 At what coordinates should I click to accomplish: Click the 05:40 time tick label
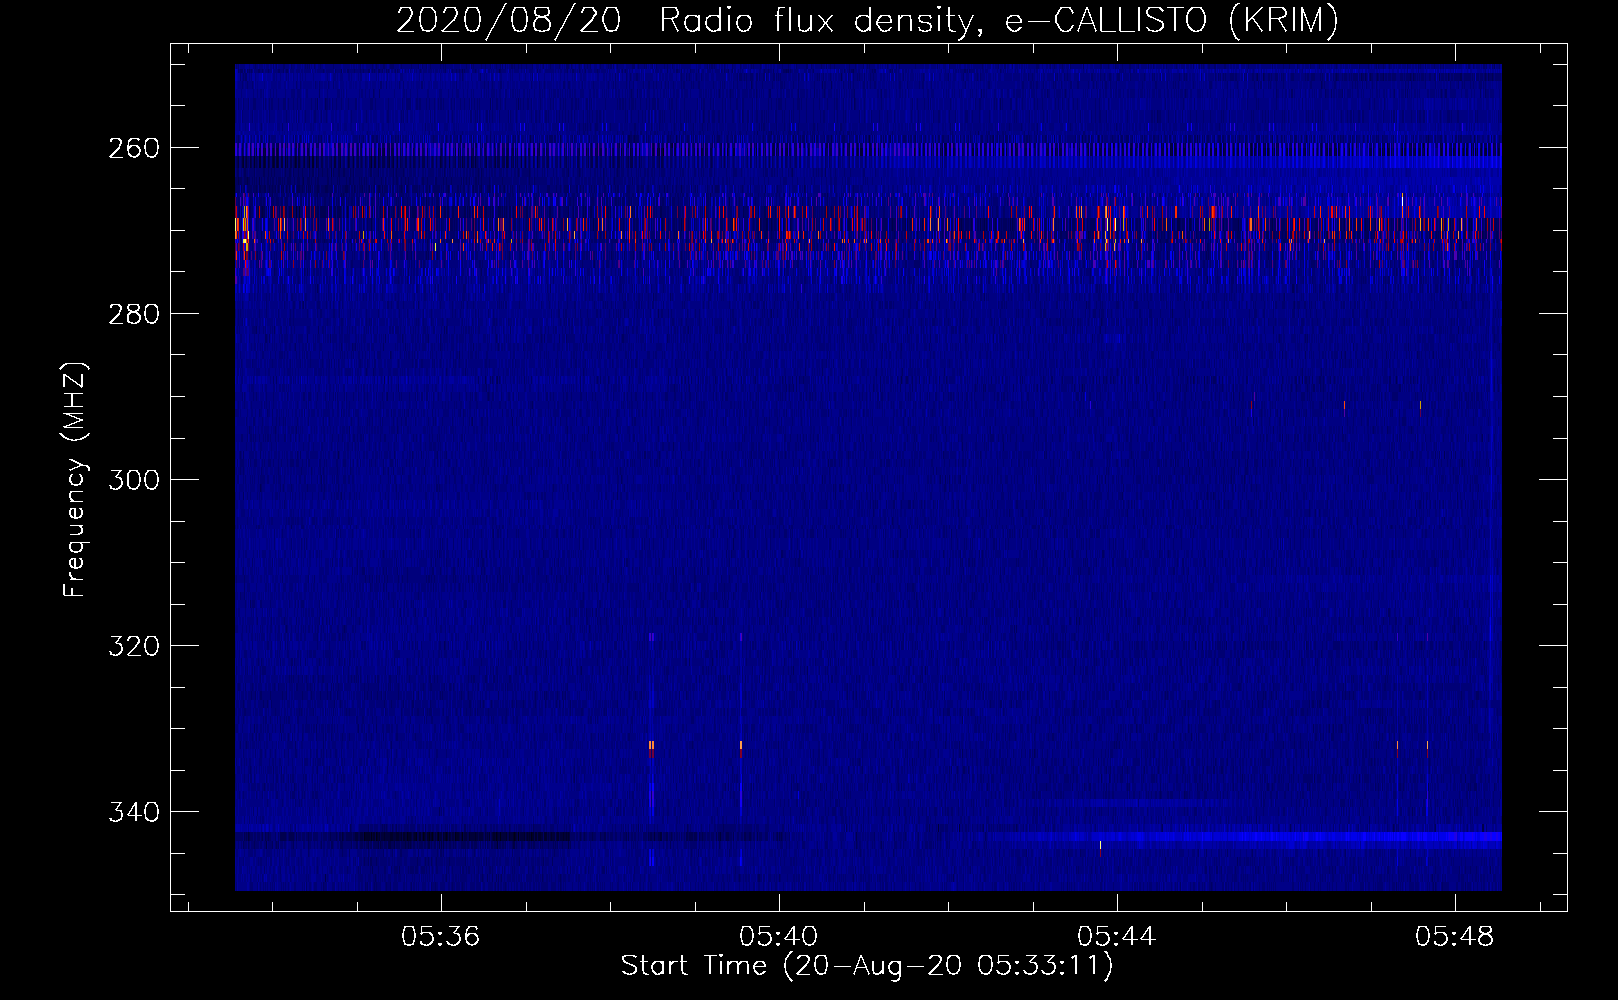(779, 937)
